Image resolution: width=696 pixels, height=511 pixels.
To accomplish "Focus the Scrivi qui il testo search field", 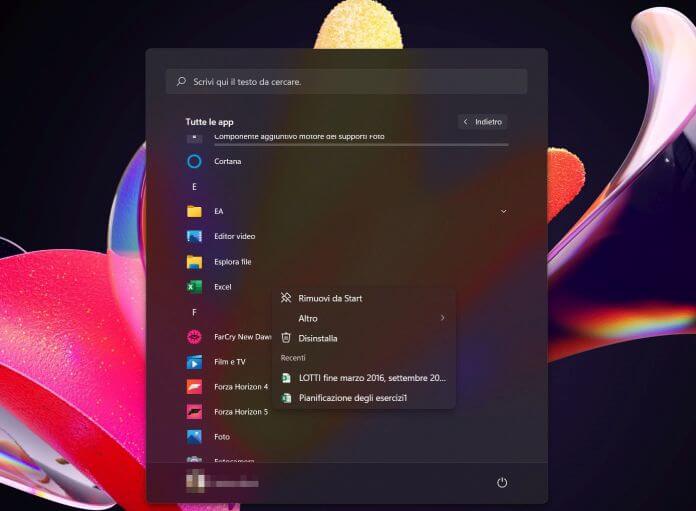I will 347,81.
